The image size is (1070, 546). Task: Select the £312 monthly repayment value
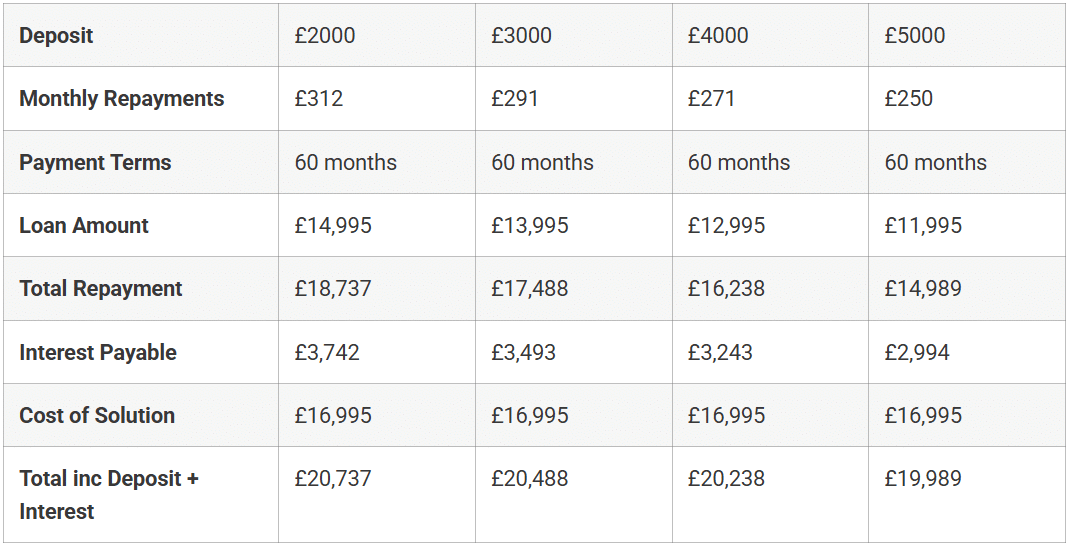[x=319, y=98]
